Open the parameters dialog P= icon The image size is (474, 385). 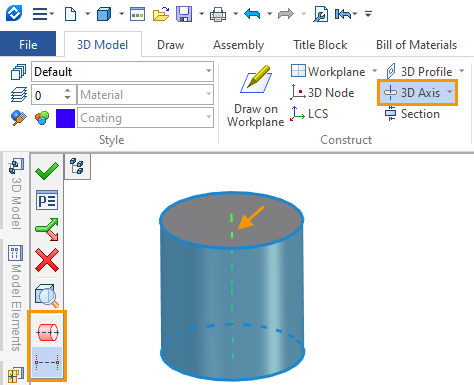[x=47, y=200]
